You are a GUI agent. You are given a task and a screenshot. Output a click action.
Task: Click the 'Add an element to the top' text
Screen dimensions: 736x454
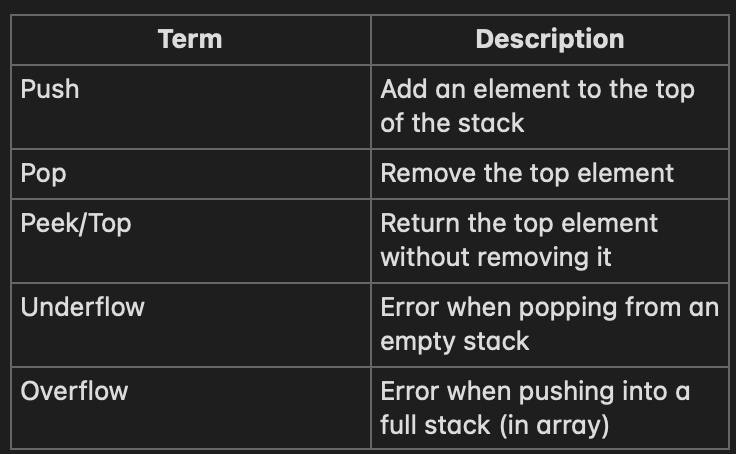point(537,89)
